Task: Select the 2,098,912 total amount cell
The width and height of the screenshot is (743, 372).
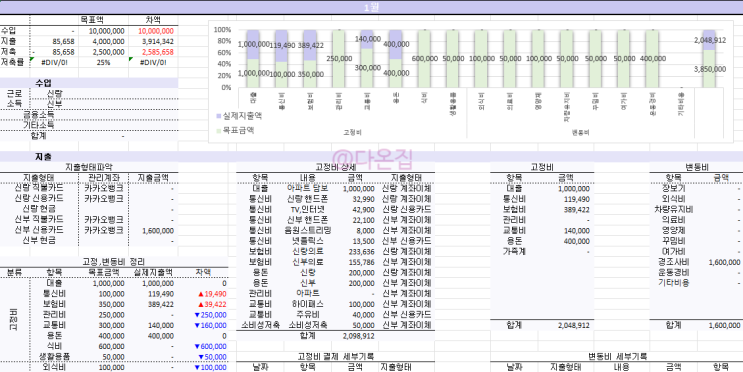Action: click(x=359, y=336)
